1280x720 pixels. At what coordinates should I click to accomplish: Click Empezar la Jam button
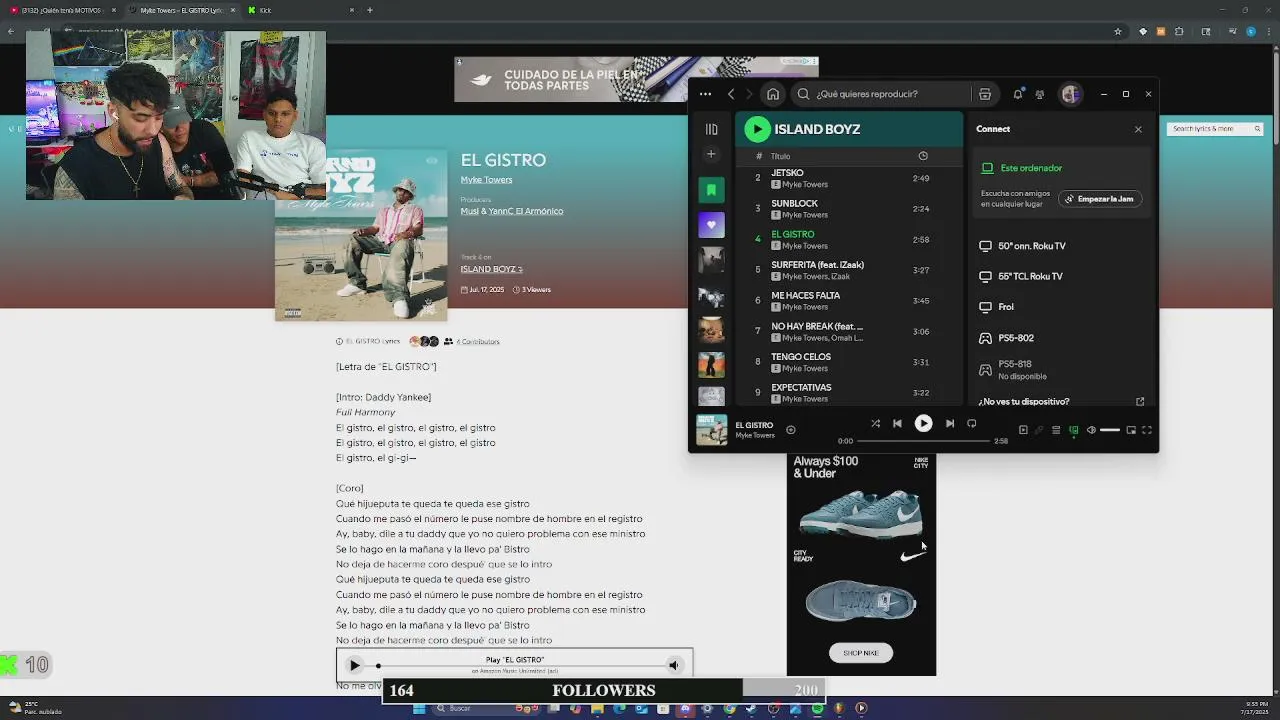pos(1099,199)
